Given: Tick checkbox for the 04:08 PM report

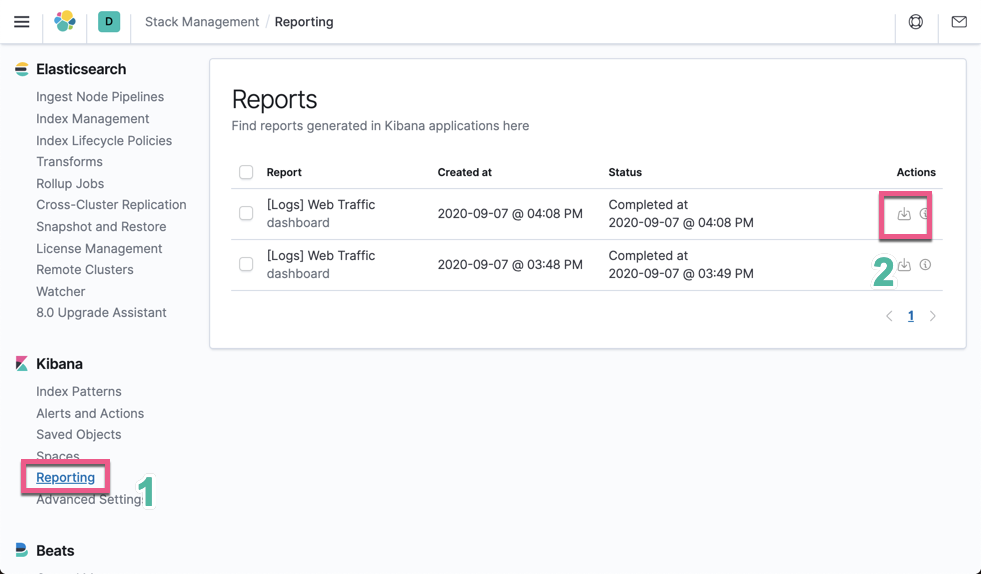Looking at the screenshot, I should (x=246, y=213).
